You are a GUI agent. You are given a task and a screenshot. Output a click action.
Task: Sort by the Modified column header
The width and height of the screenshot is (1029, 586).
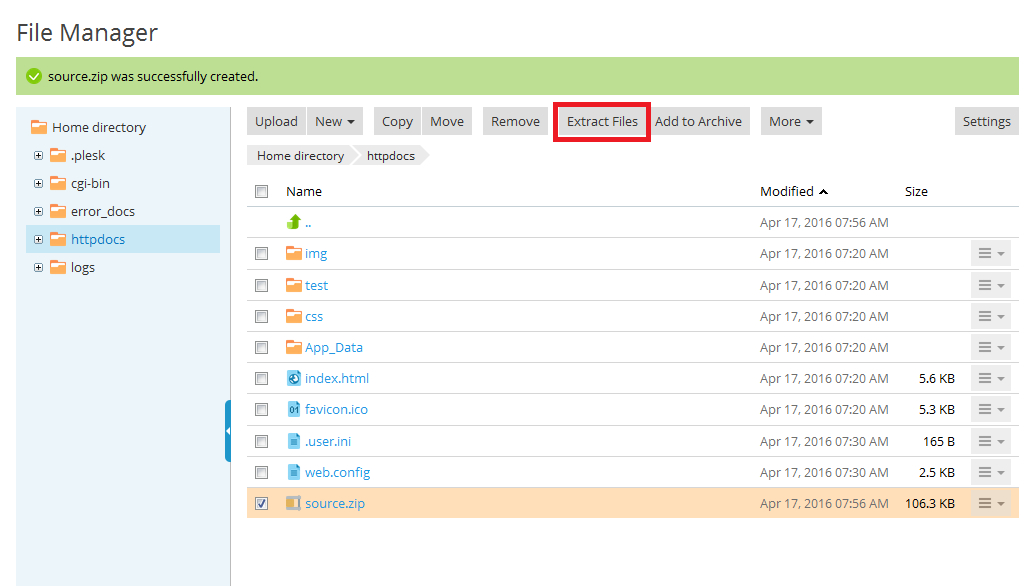click(793, 191)
